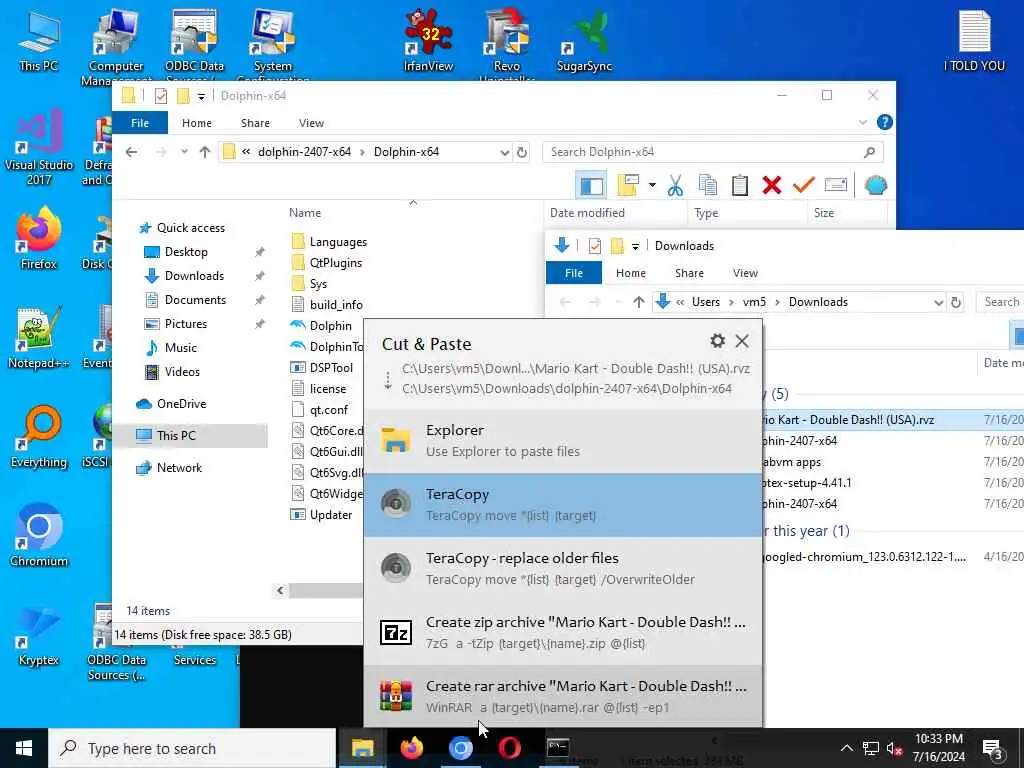
Task: Open the Home tab in Downloads window
Action: click(x=631, y=273)
